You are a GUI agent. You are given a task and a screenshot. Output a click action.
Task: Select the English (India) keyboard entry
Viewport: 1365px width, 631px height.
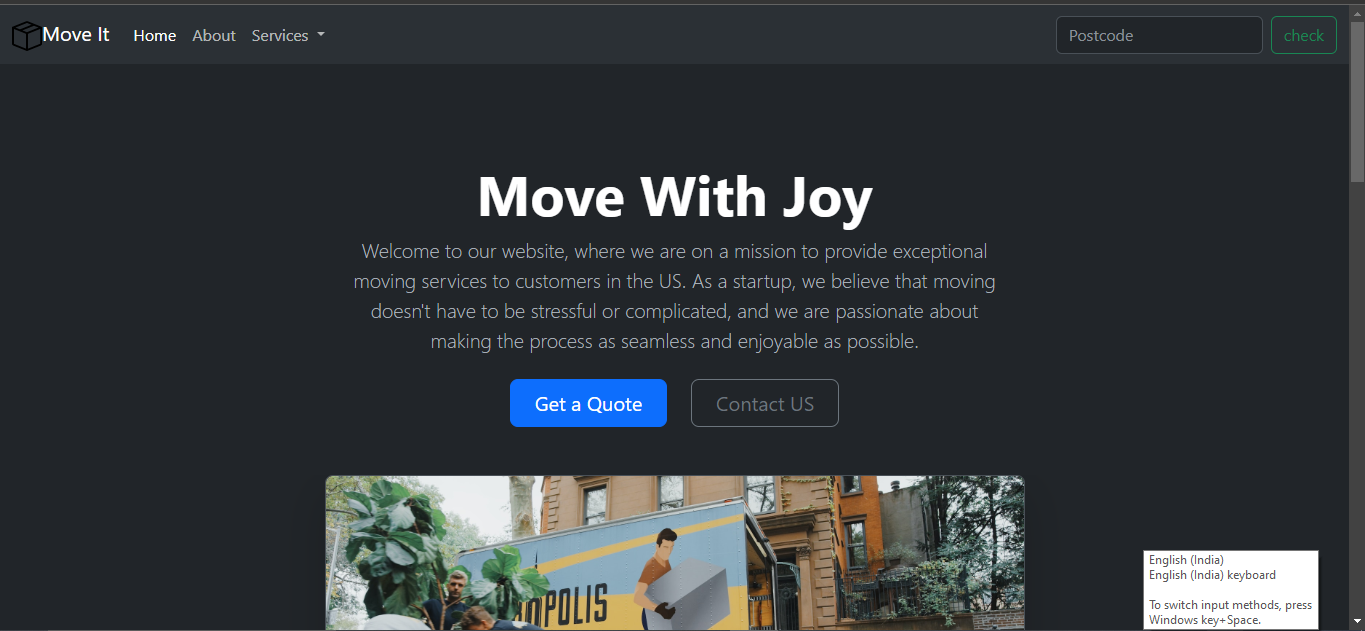pyautogui.click(x=1212, y=575)
